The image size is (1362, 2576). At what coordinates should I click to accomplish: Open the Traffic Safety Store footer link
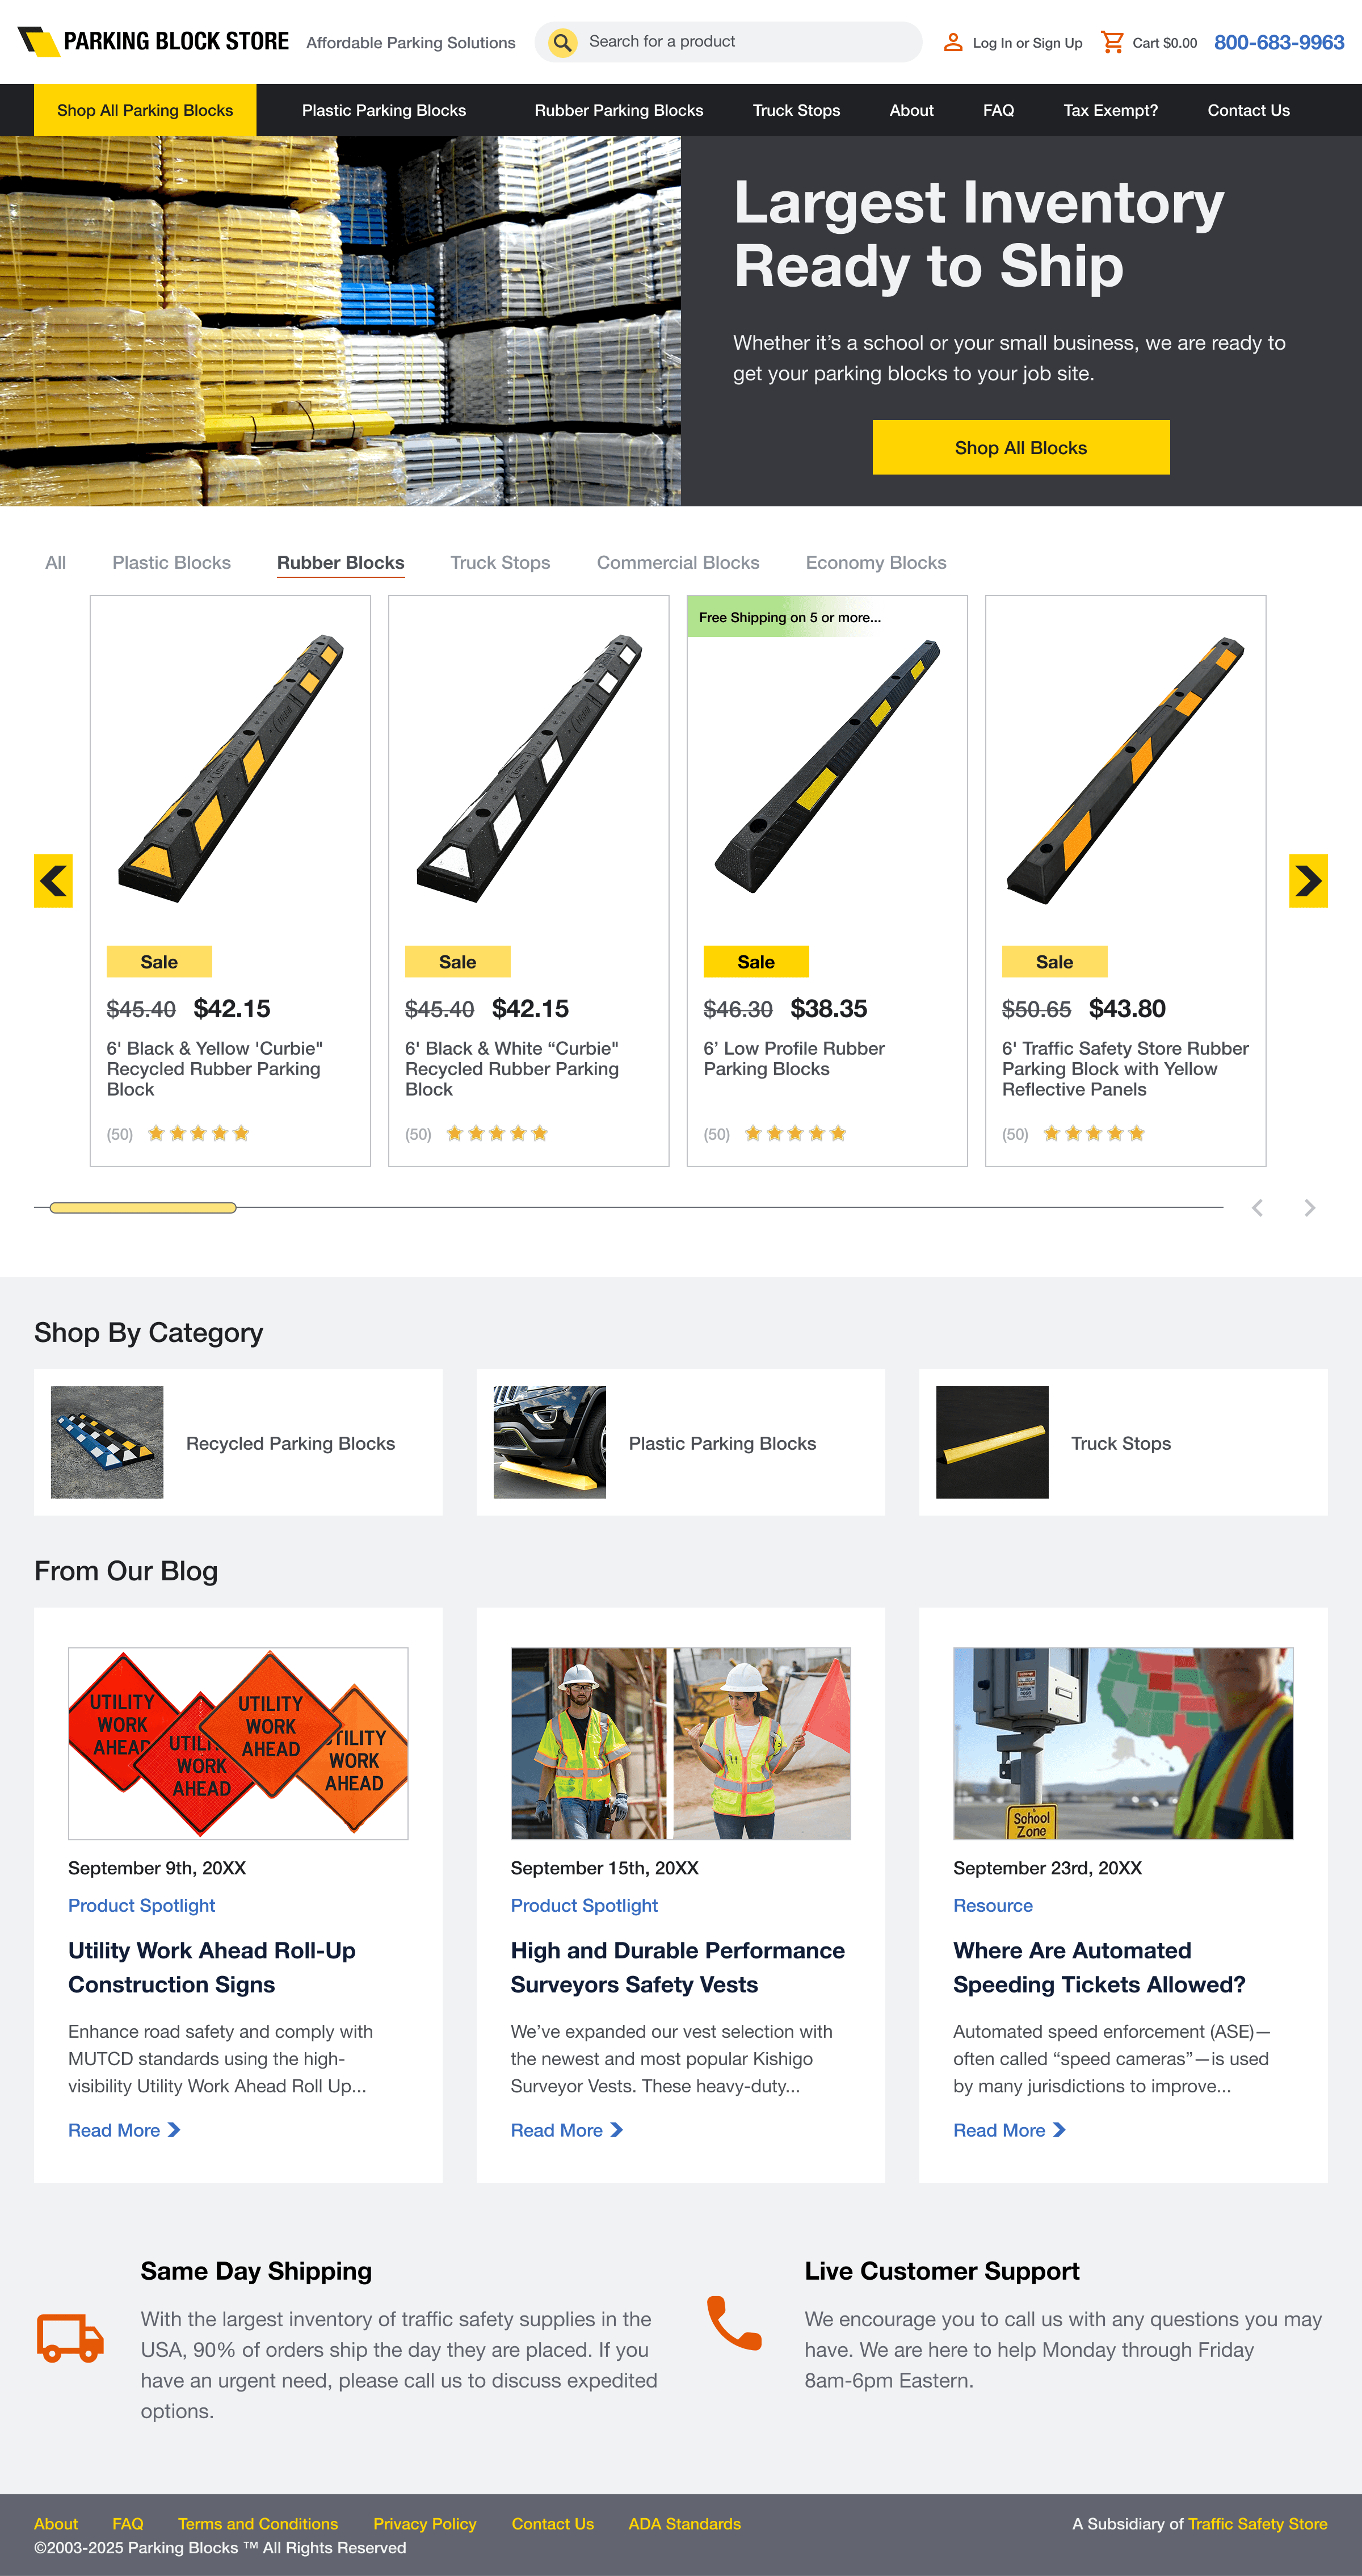point(1258,2524)
